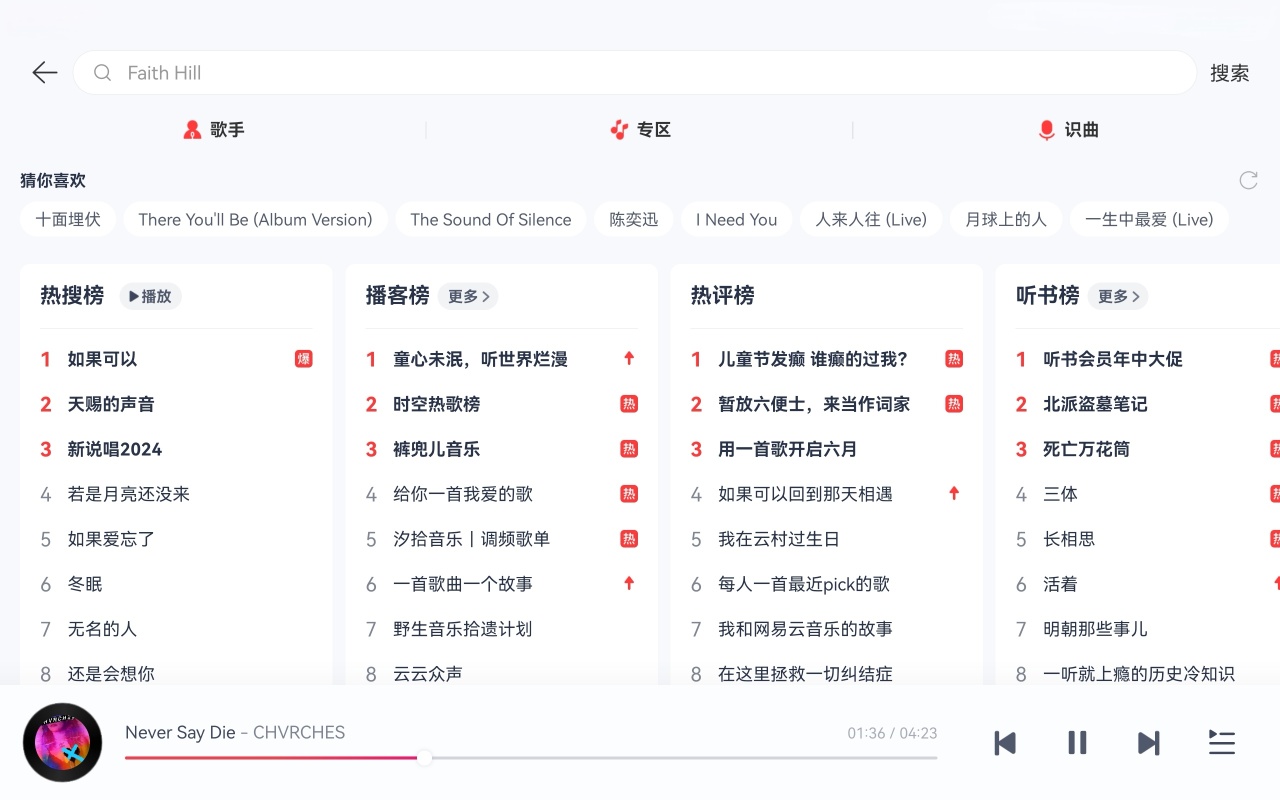Open the 专区 zone section

click(x=640, y=130)
